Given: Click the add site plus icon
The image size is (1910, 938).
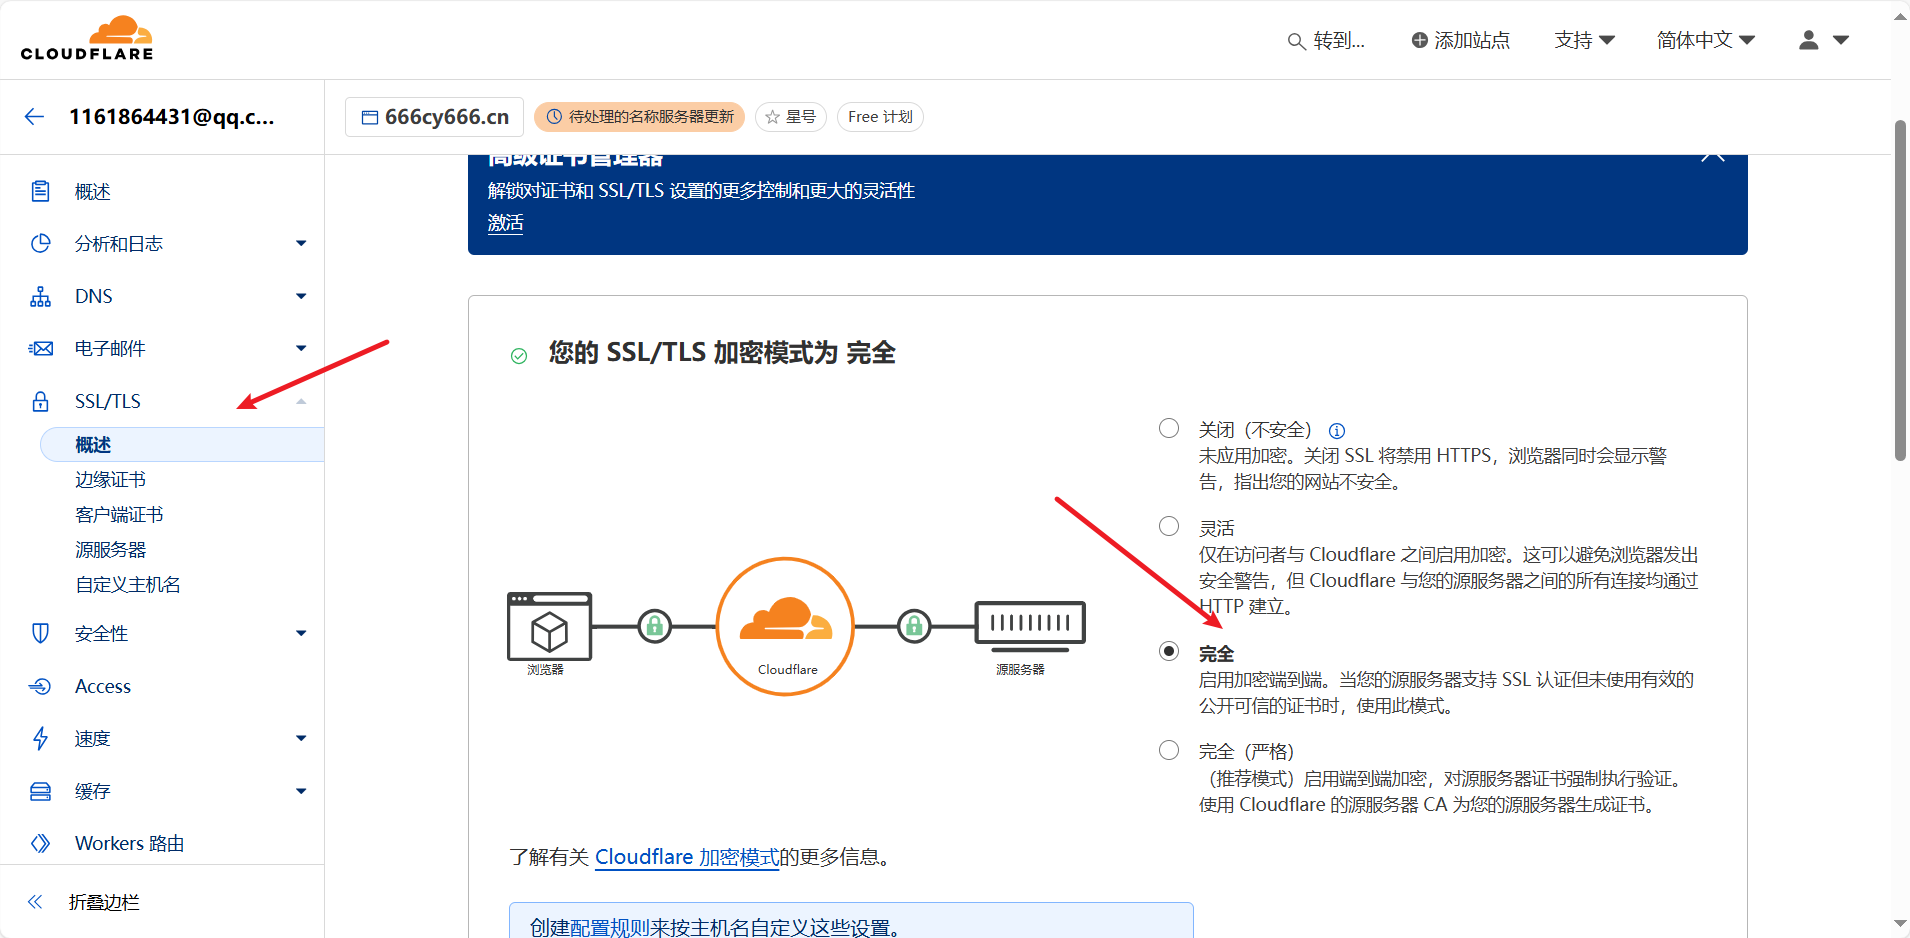Looking at the screenshot, I should click(x=1419, y=40).
